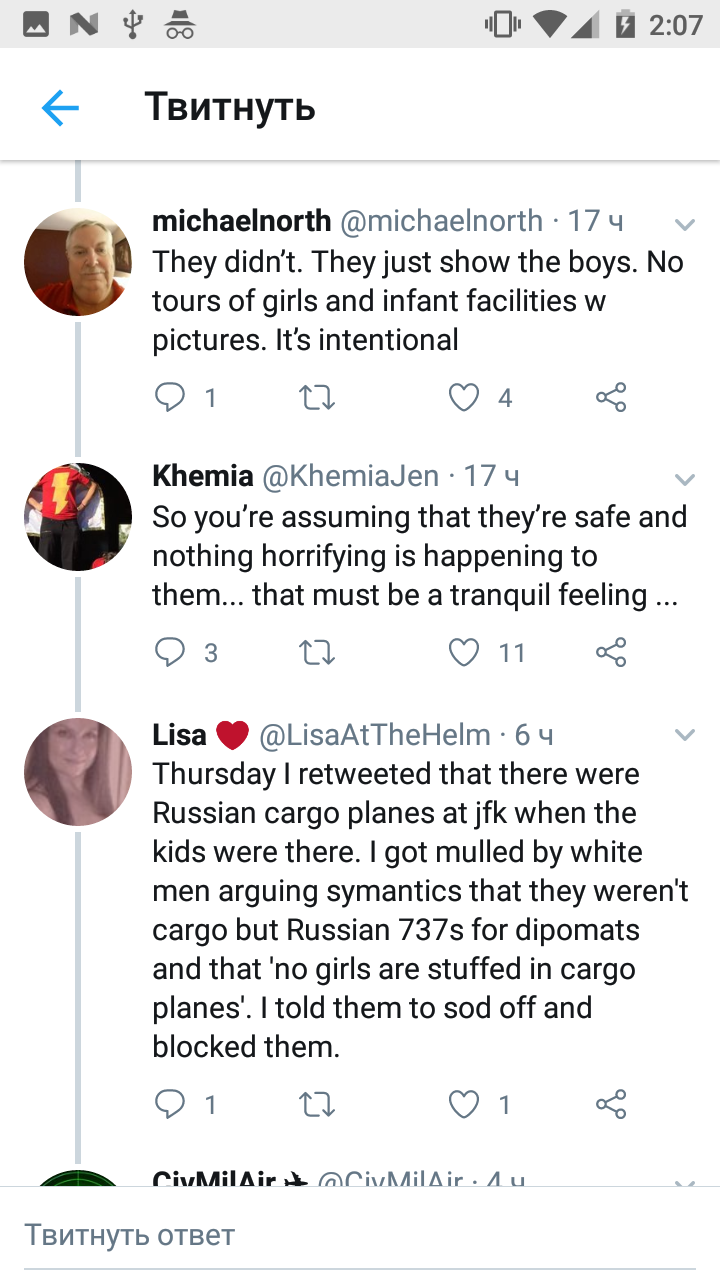Screen dimensions: 720x1280
Task: Retweet Khemia's tweet
Action: 318,653
